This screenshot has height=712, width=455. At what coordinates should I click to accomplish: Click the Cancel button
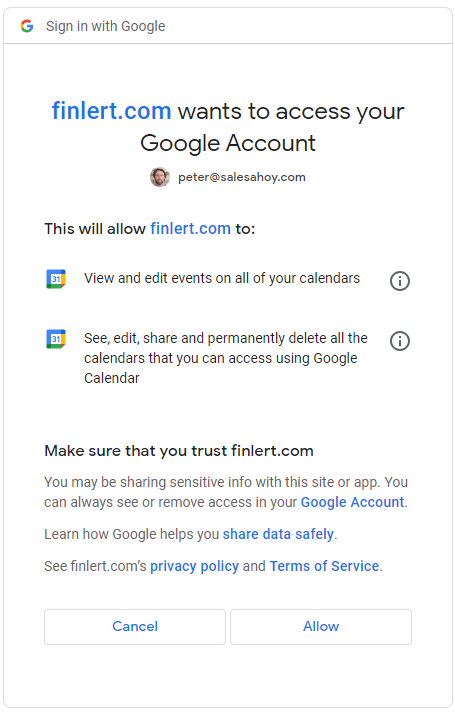(x=135, y=627)
